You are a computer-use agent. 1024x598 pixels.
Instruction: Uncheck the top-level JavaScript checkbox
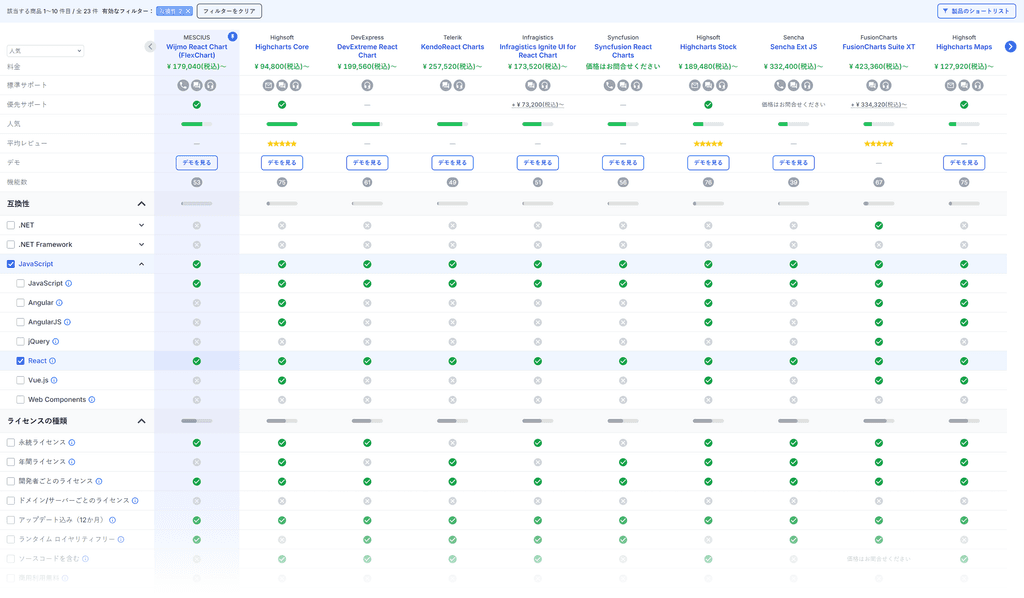[10, 264]
